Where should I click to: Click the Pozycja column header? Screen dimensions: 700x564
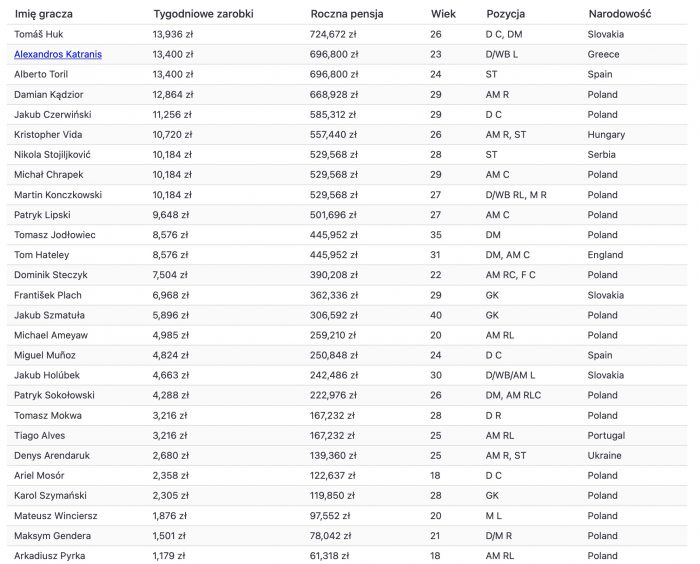pos(505,14)
